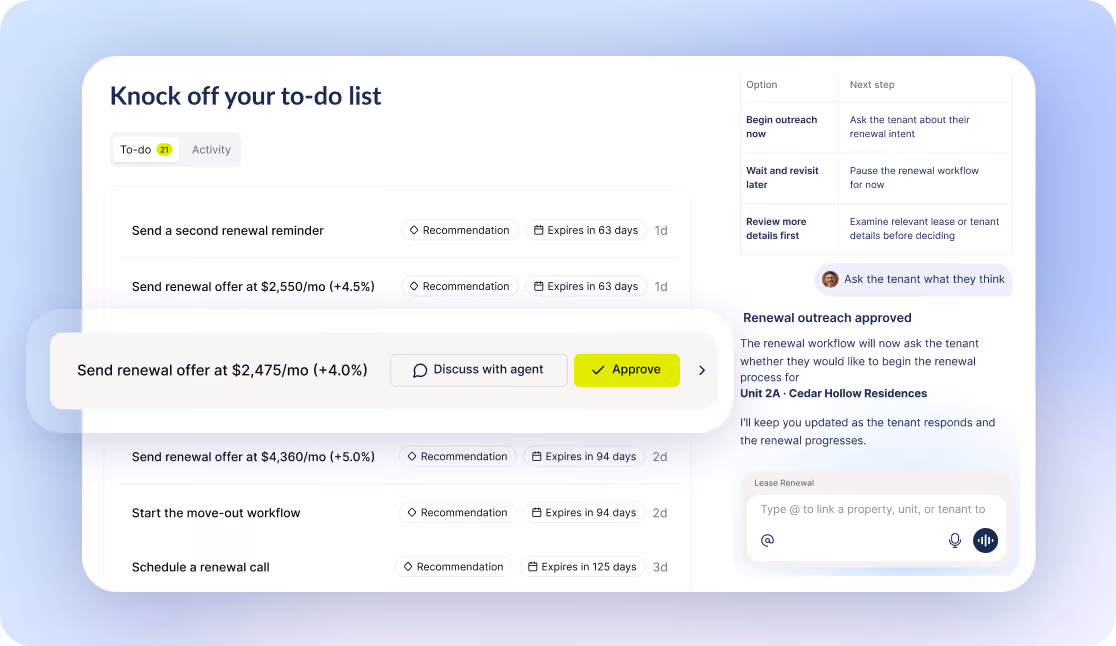Click calendar icon in Expires in 125 days
This screenshot has width=1116, height=646.
(532, 566)
